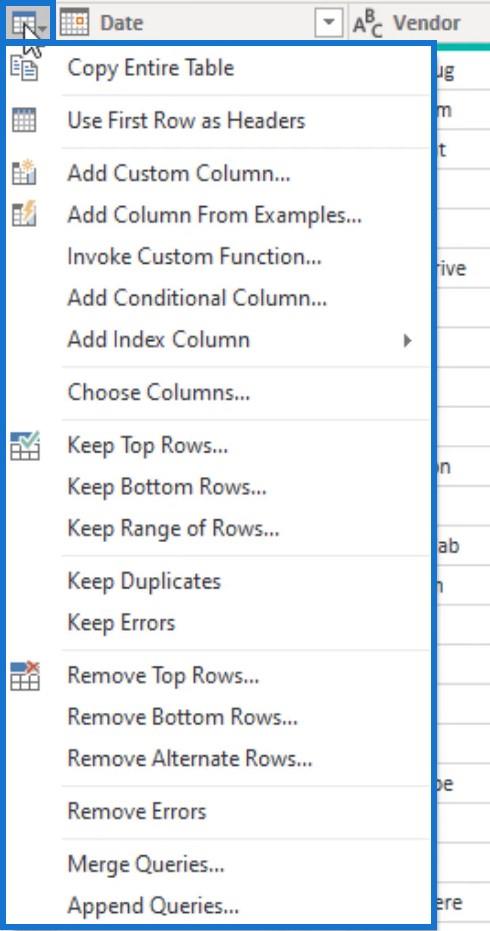Open the Date column filter dropdown
This screenshot has width=490, height=931.
click(329, 24)
